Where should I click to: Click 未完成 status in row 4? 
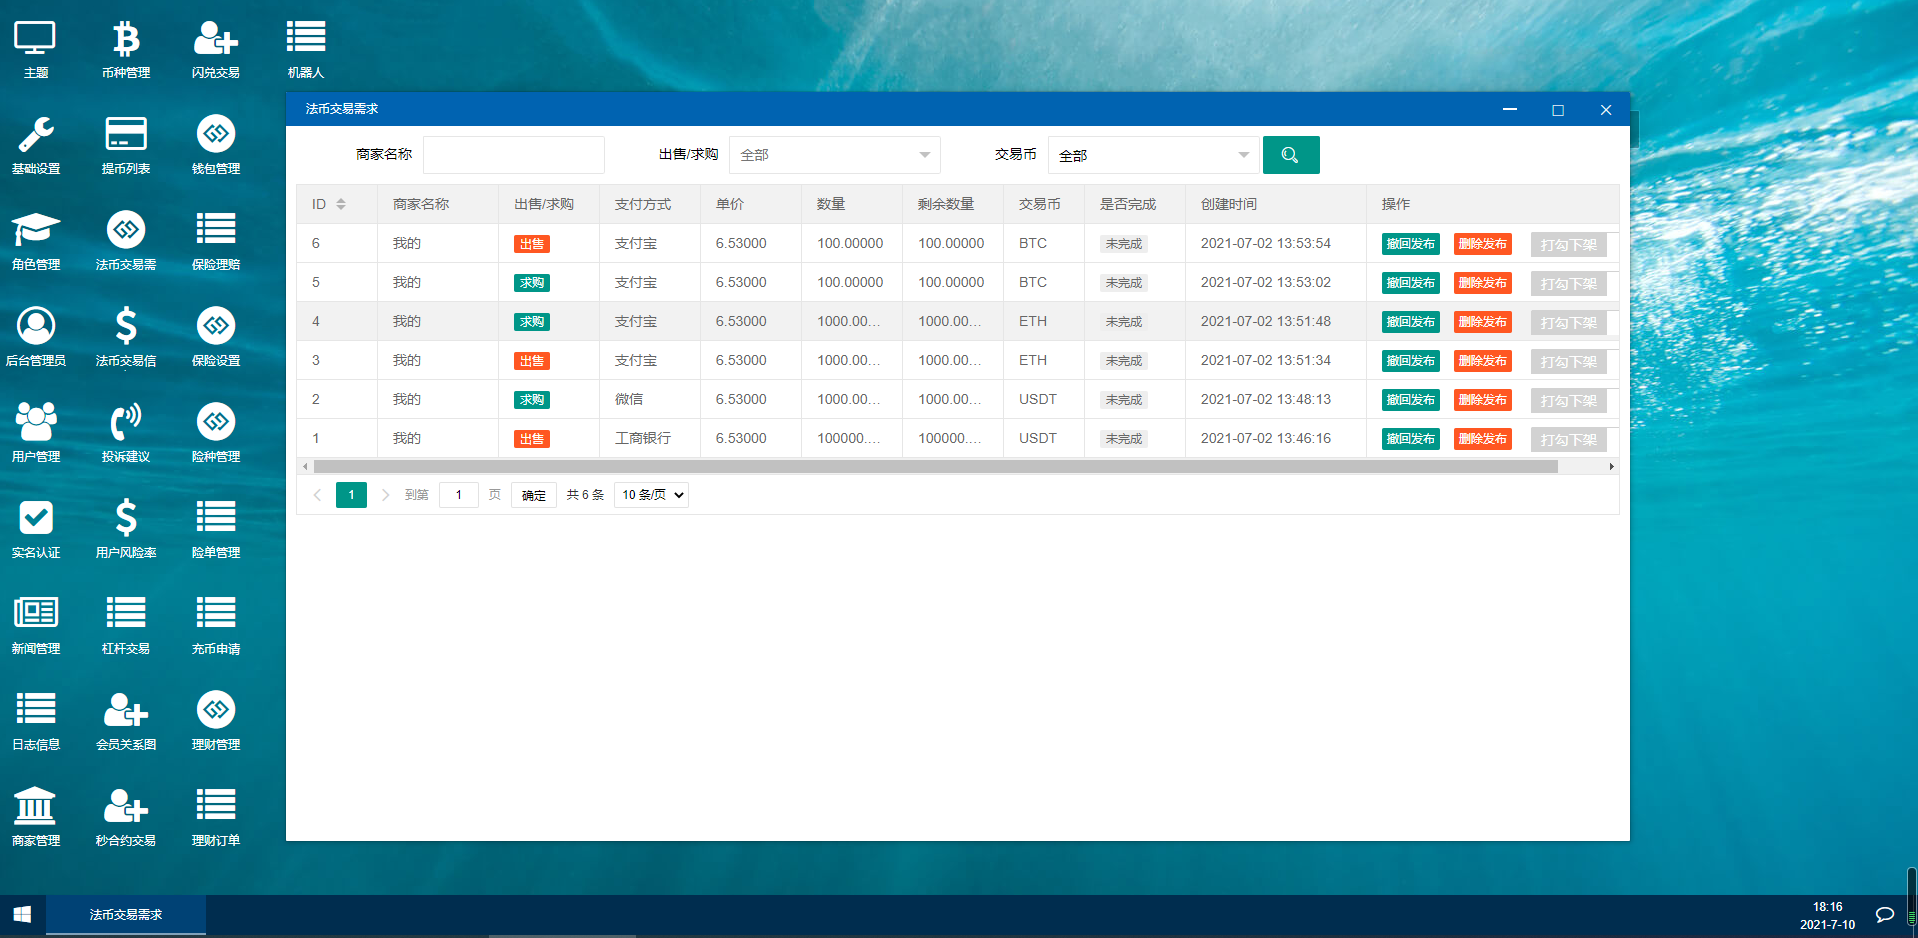point(1124,322)
